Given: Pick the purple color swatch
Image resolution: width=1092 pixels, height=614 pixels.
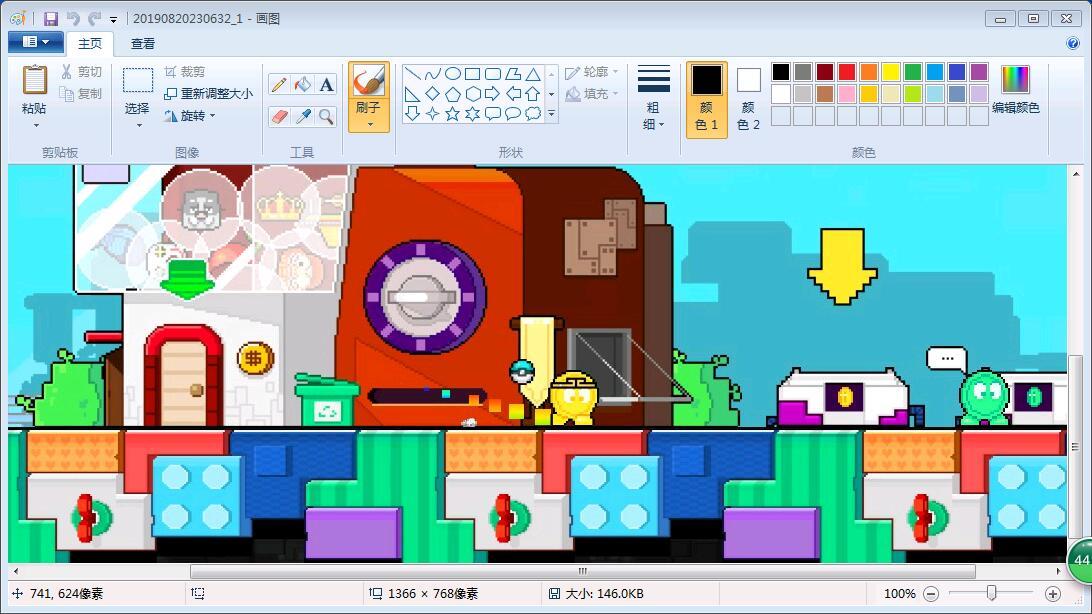Looking at the screenshot, I should (x=978, y=72).
